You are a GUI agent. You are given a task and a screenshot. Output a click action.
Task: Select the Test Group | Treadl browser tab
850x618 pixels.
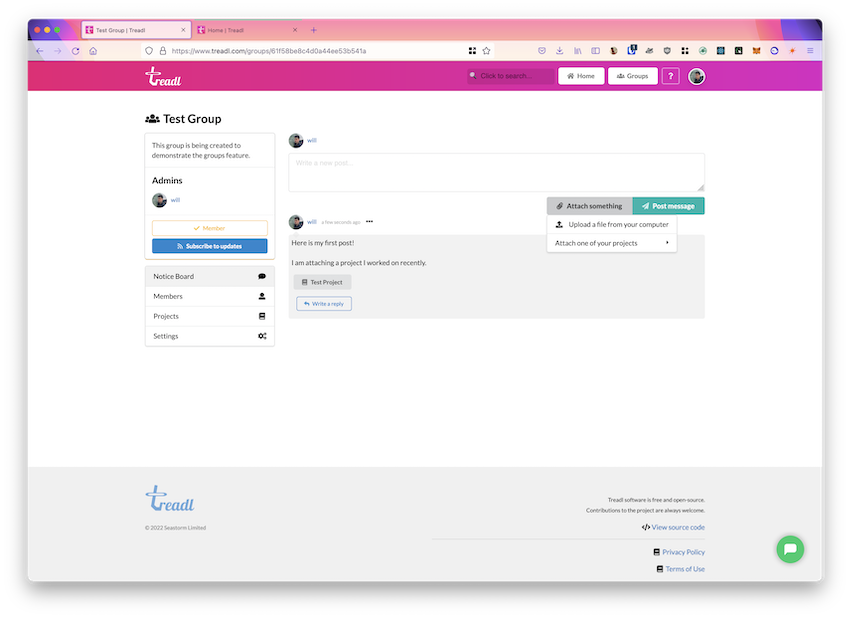tap(136, 30)
